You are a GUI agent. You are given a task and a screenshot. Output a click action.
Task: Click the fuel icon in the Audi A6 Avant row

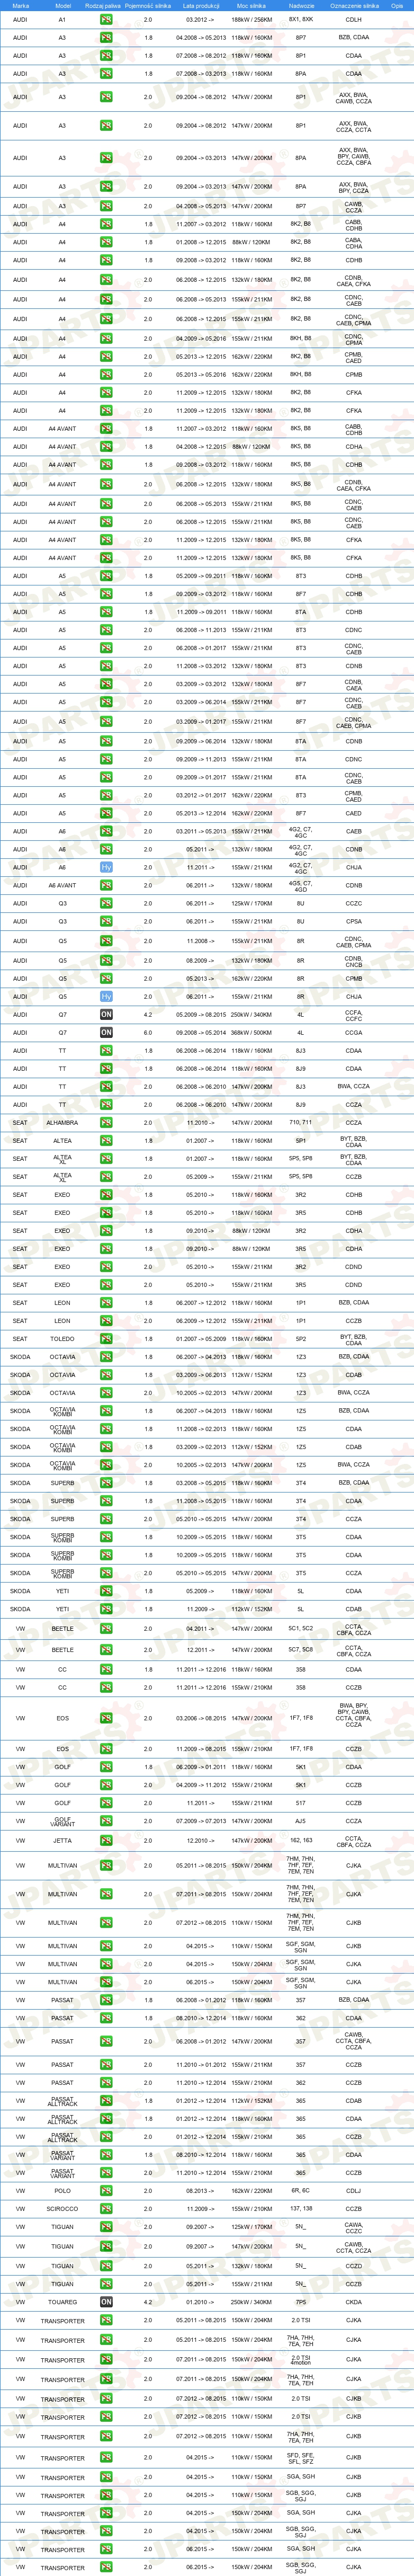(x=106, y=885)
